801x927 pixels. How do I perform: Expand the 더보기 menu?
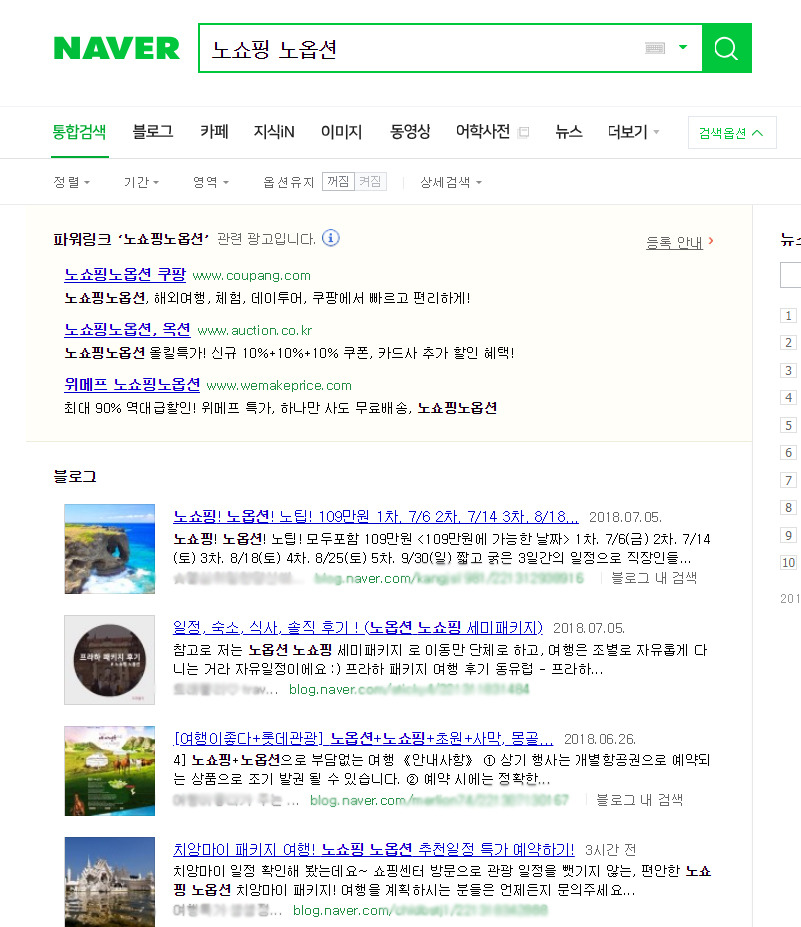pyautogui.click(x=633, y=132)
